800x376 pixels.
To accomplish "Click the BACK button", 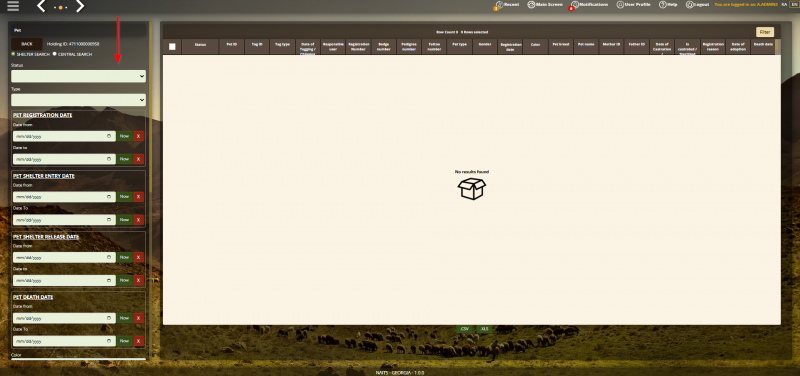I will [27, 44].
